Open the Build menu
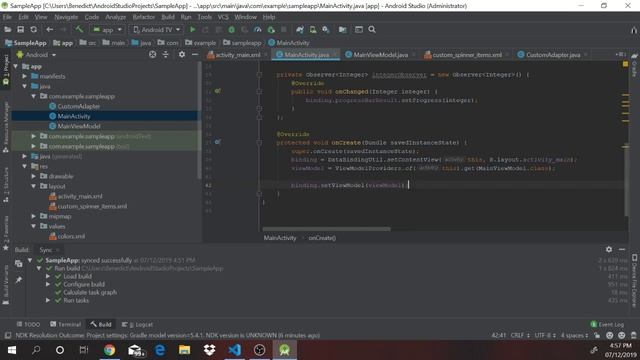 coord(168,17)
